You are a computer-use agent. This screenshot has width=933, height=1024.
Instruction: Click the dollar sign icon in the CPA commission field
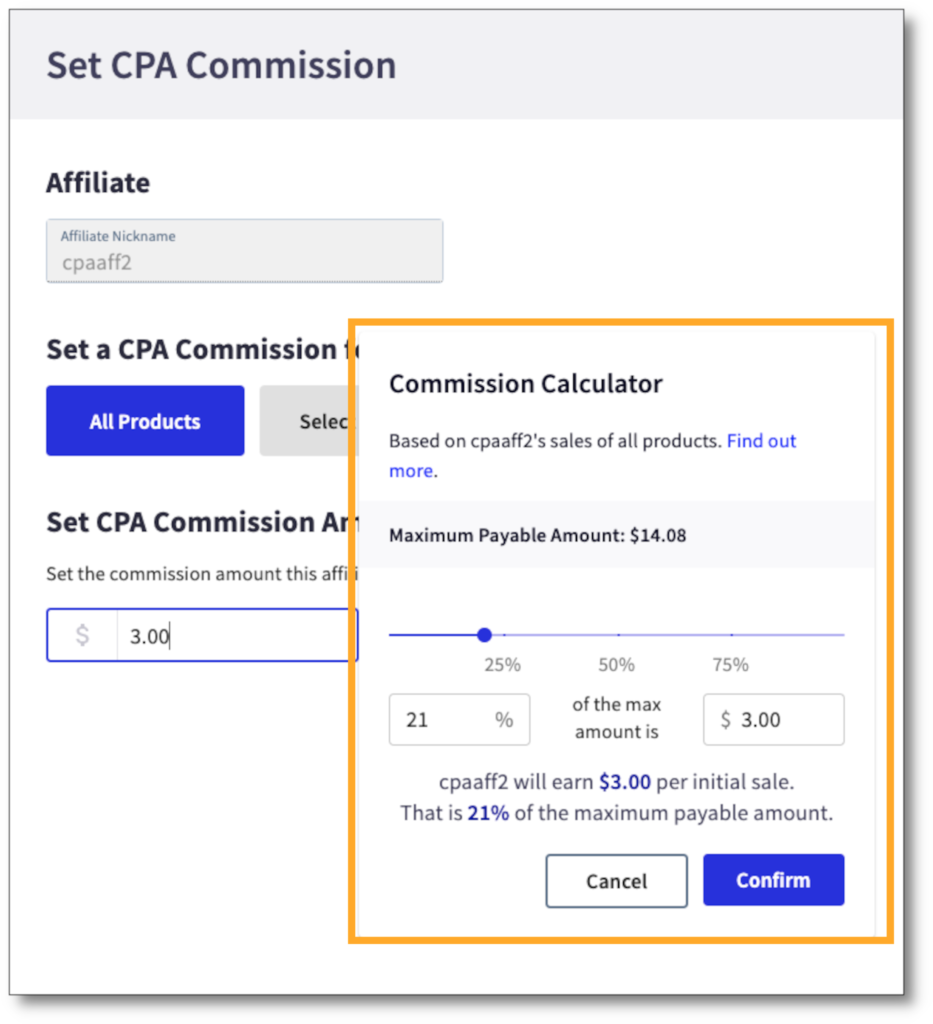(82, 636)
